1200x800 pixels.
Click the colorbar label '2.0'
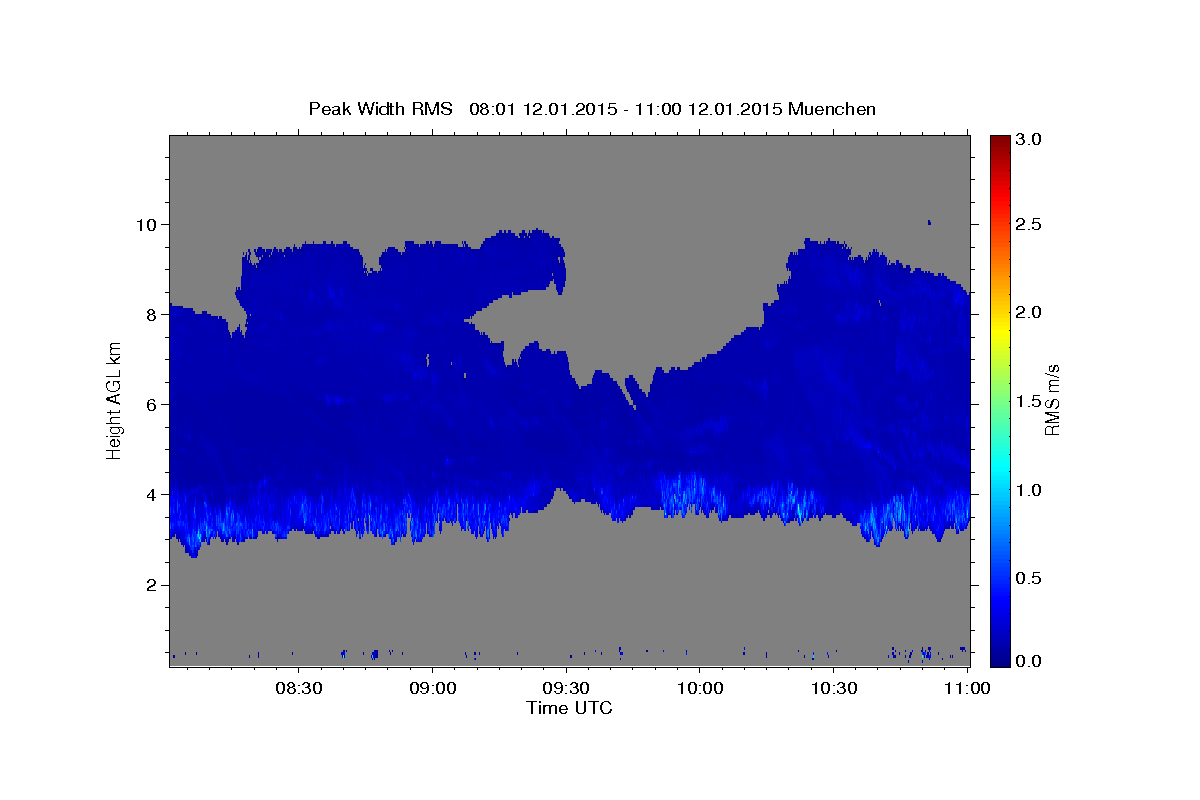(x=1030, y=313)
